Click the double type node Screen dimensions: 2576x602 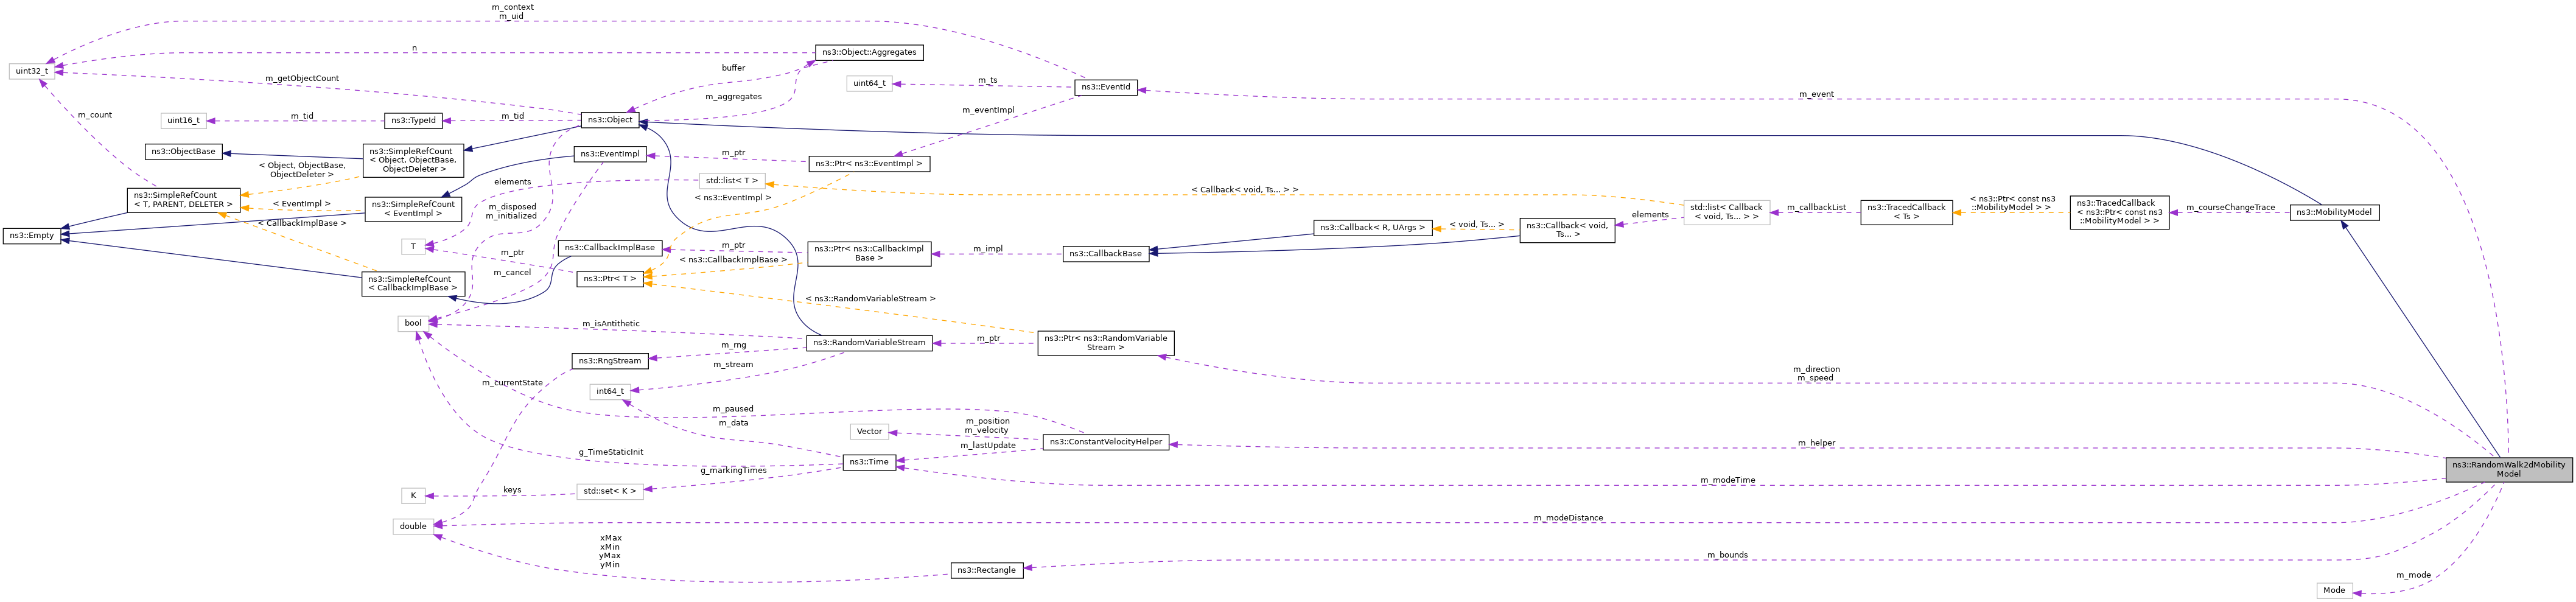coord(413,526)
